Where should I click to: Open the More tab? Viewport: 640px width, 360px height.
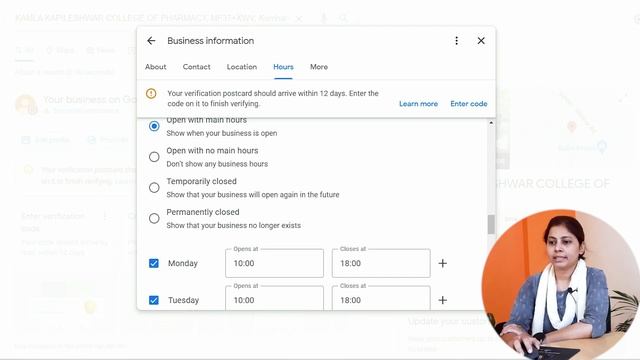(x=319, y=67)
